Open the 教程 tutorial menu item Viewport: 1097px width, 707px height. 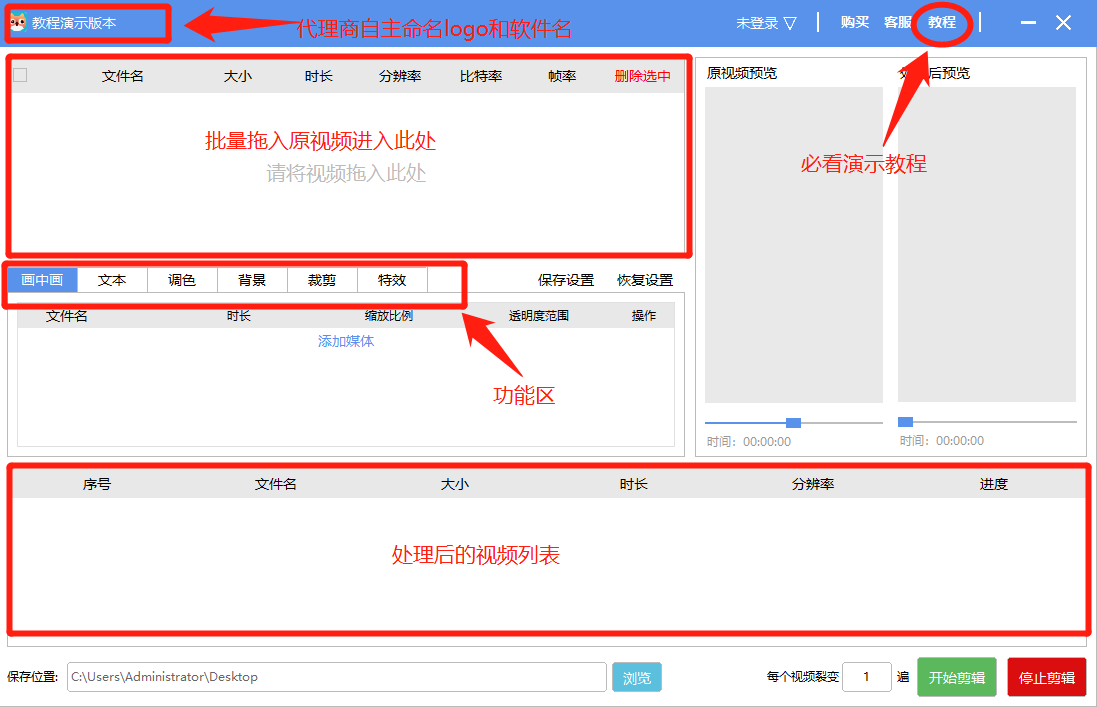(x=942, y=22)
